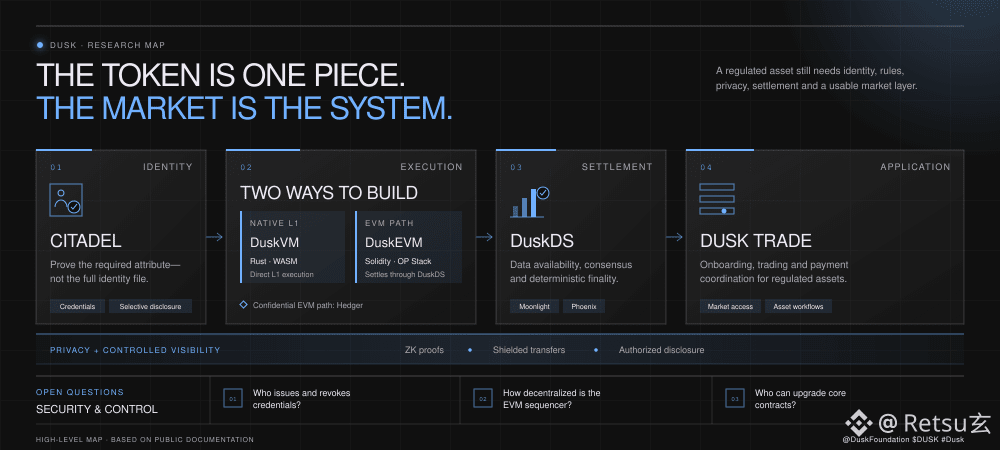
Task: Click the 'TWO WAYS TO BUILD' heading
Action: tap(328, 192)
